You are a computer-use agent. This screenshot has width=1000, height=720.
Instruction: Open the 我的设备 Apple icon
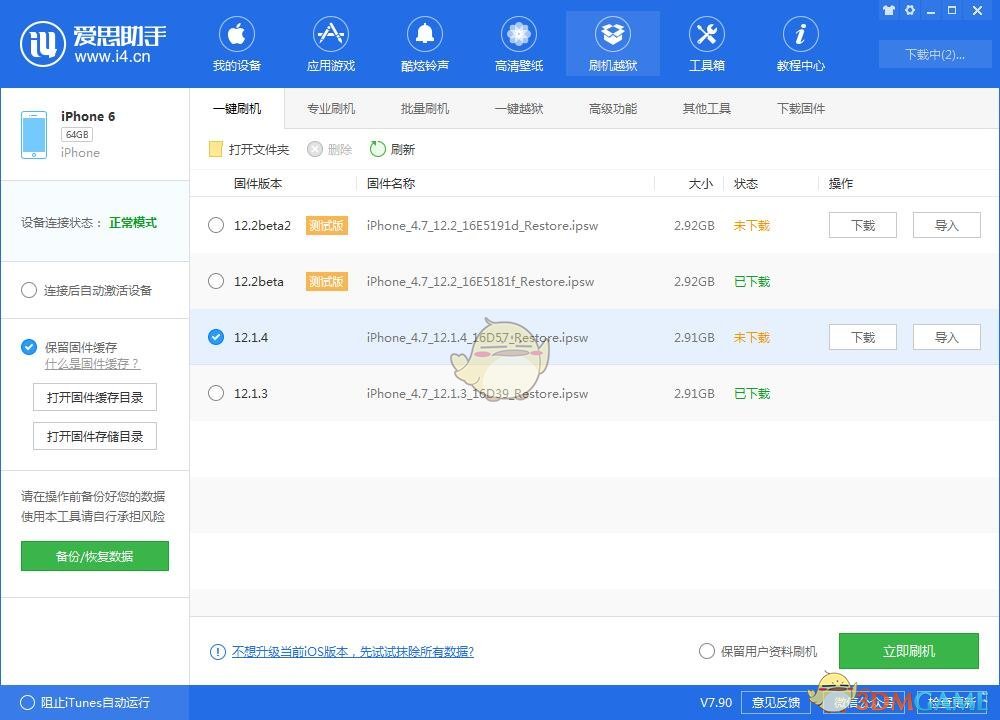236,36
